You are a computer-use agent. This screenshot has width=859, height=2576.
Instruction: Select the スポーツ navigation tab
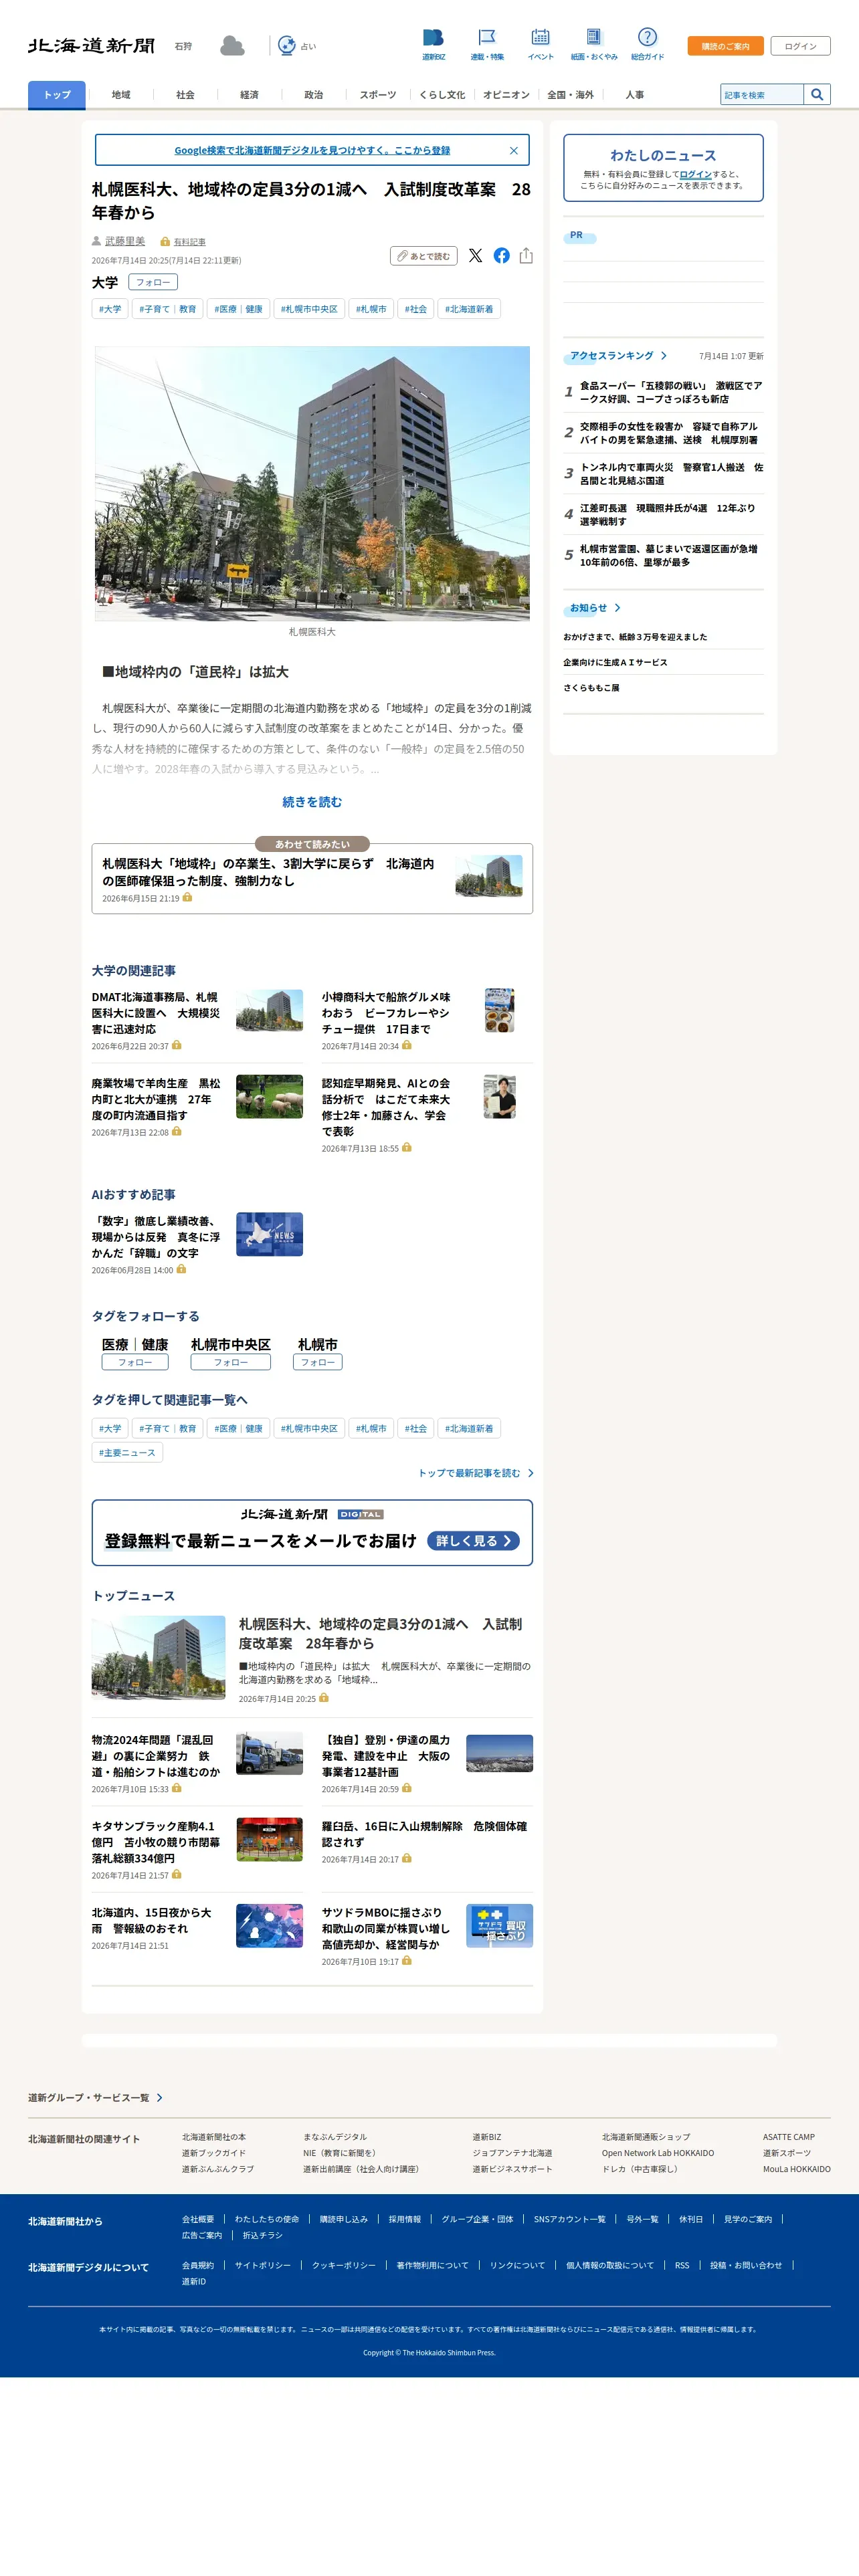pos(378,95)
